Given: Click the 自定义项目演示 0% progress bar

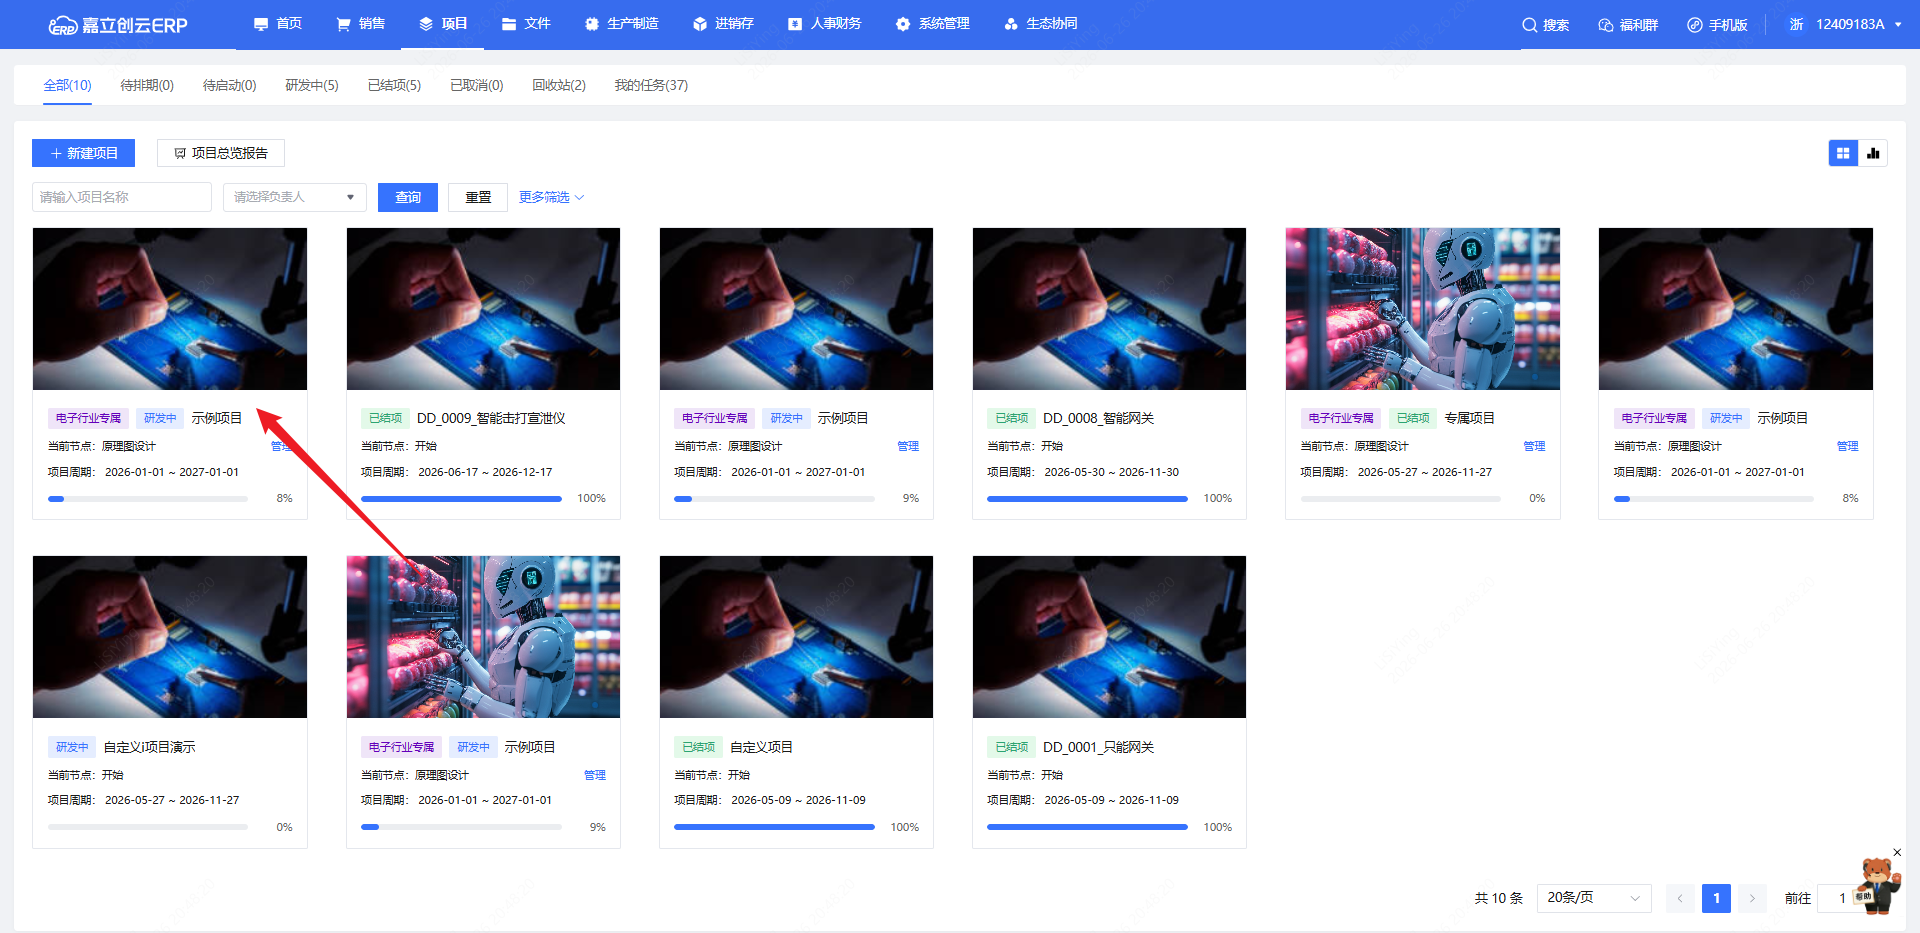Looking at the screenshot, I should pyautogui.click(x=148, y=827).
